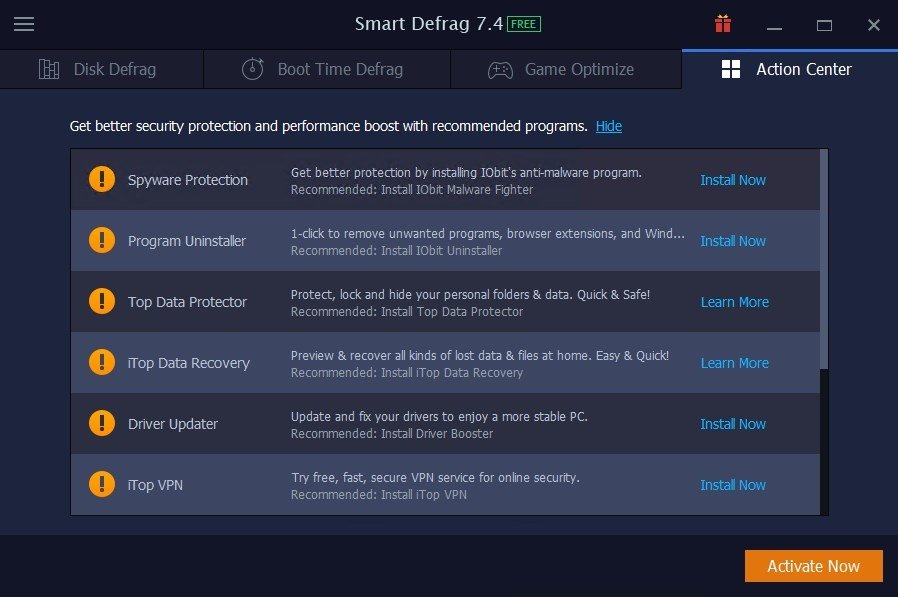Click the iTop VPN warning icon
898x597 pixels.
[x=102, y=485]
